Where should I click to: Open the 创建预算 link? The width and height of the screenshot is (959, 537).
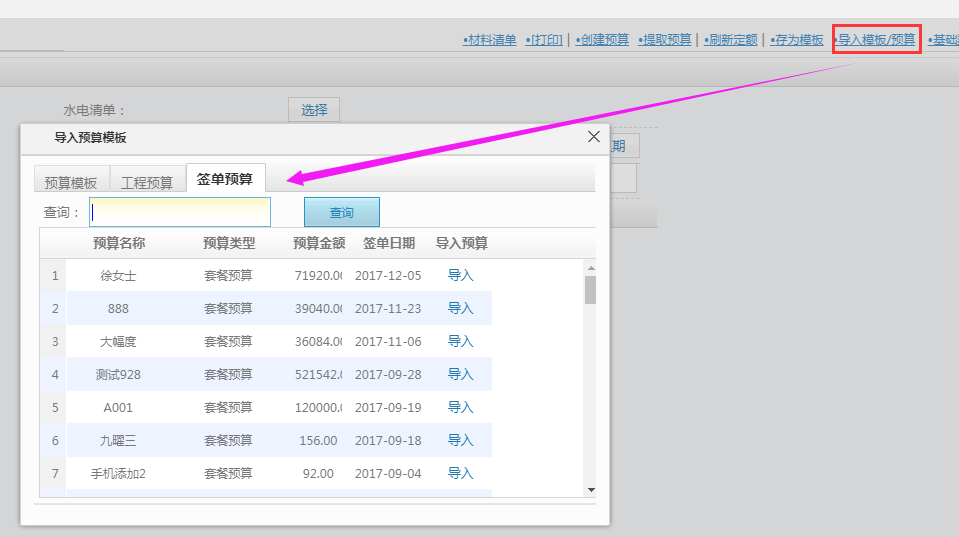[x=602, y=40]
